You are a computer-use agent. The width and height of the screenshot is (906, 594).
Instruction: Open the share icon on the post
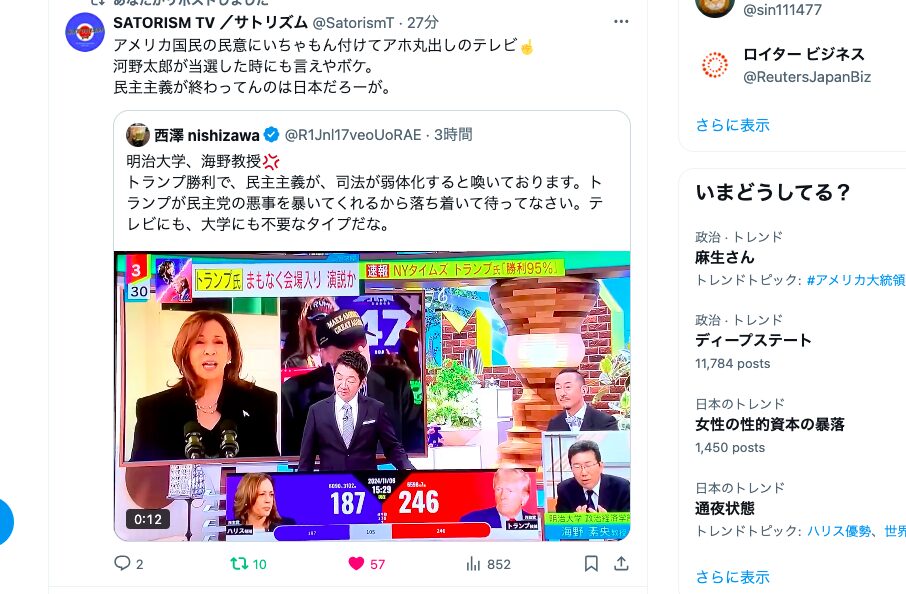[621, 563]
